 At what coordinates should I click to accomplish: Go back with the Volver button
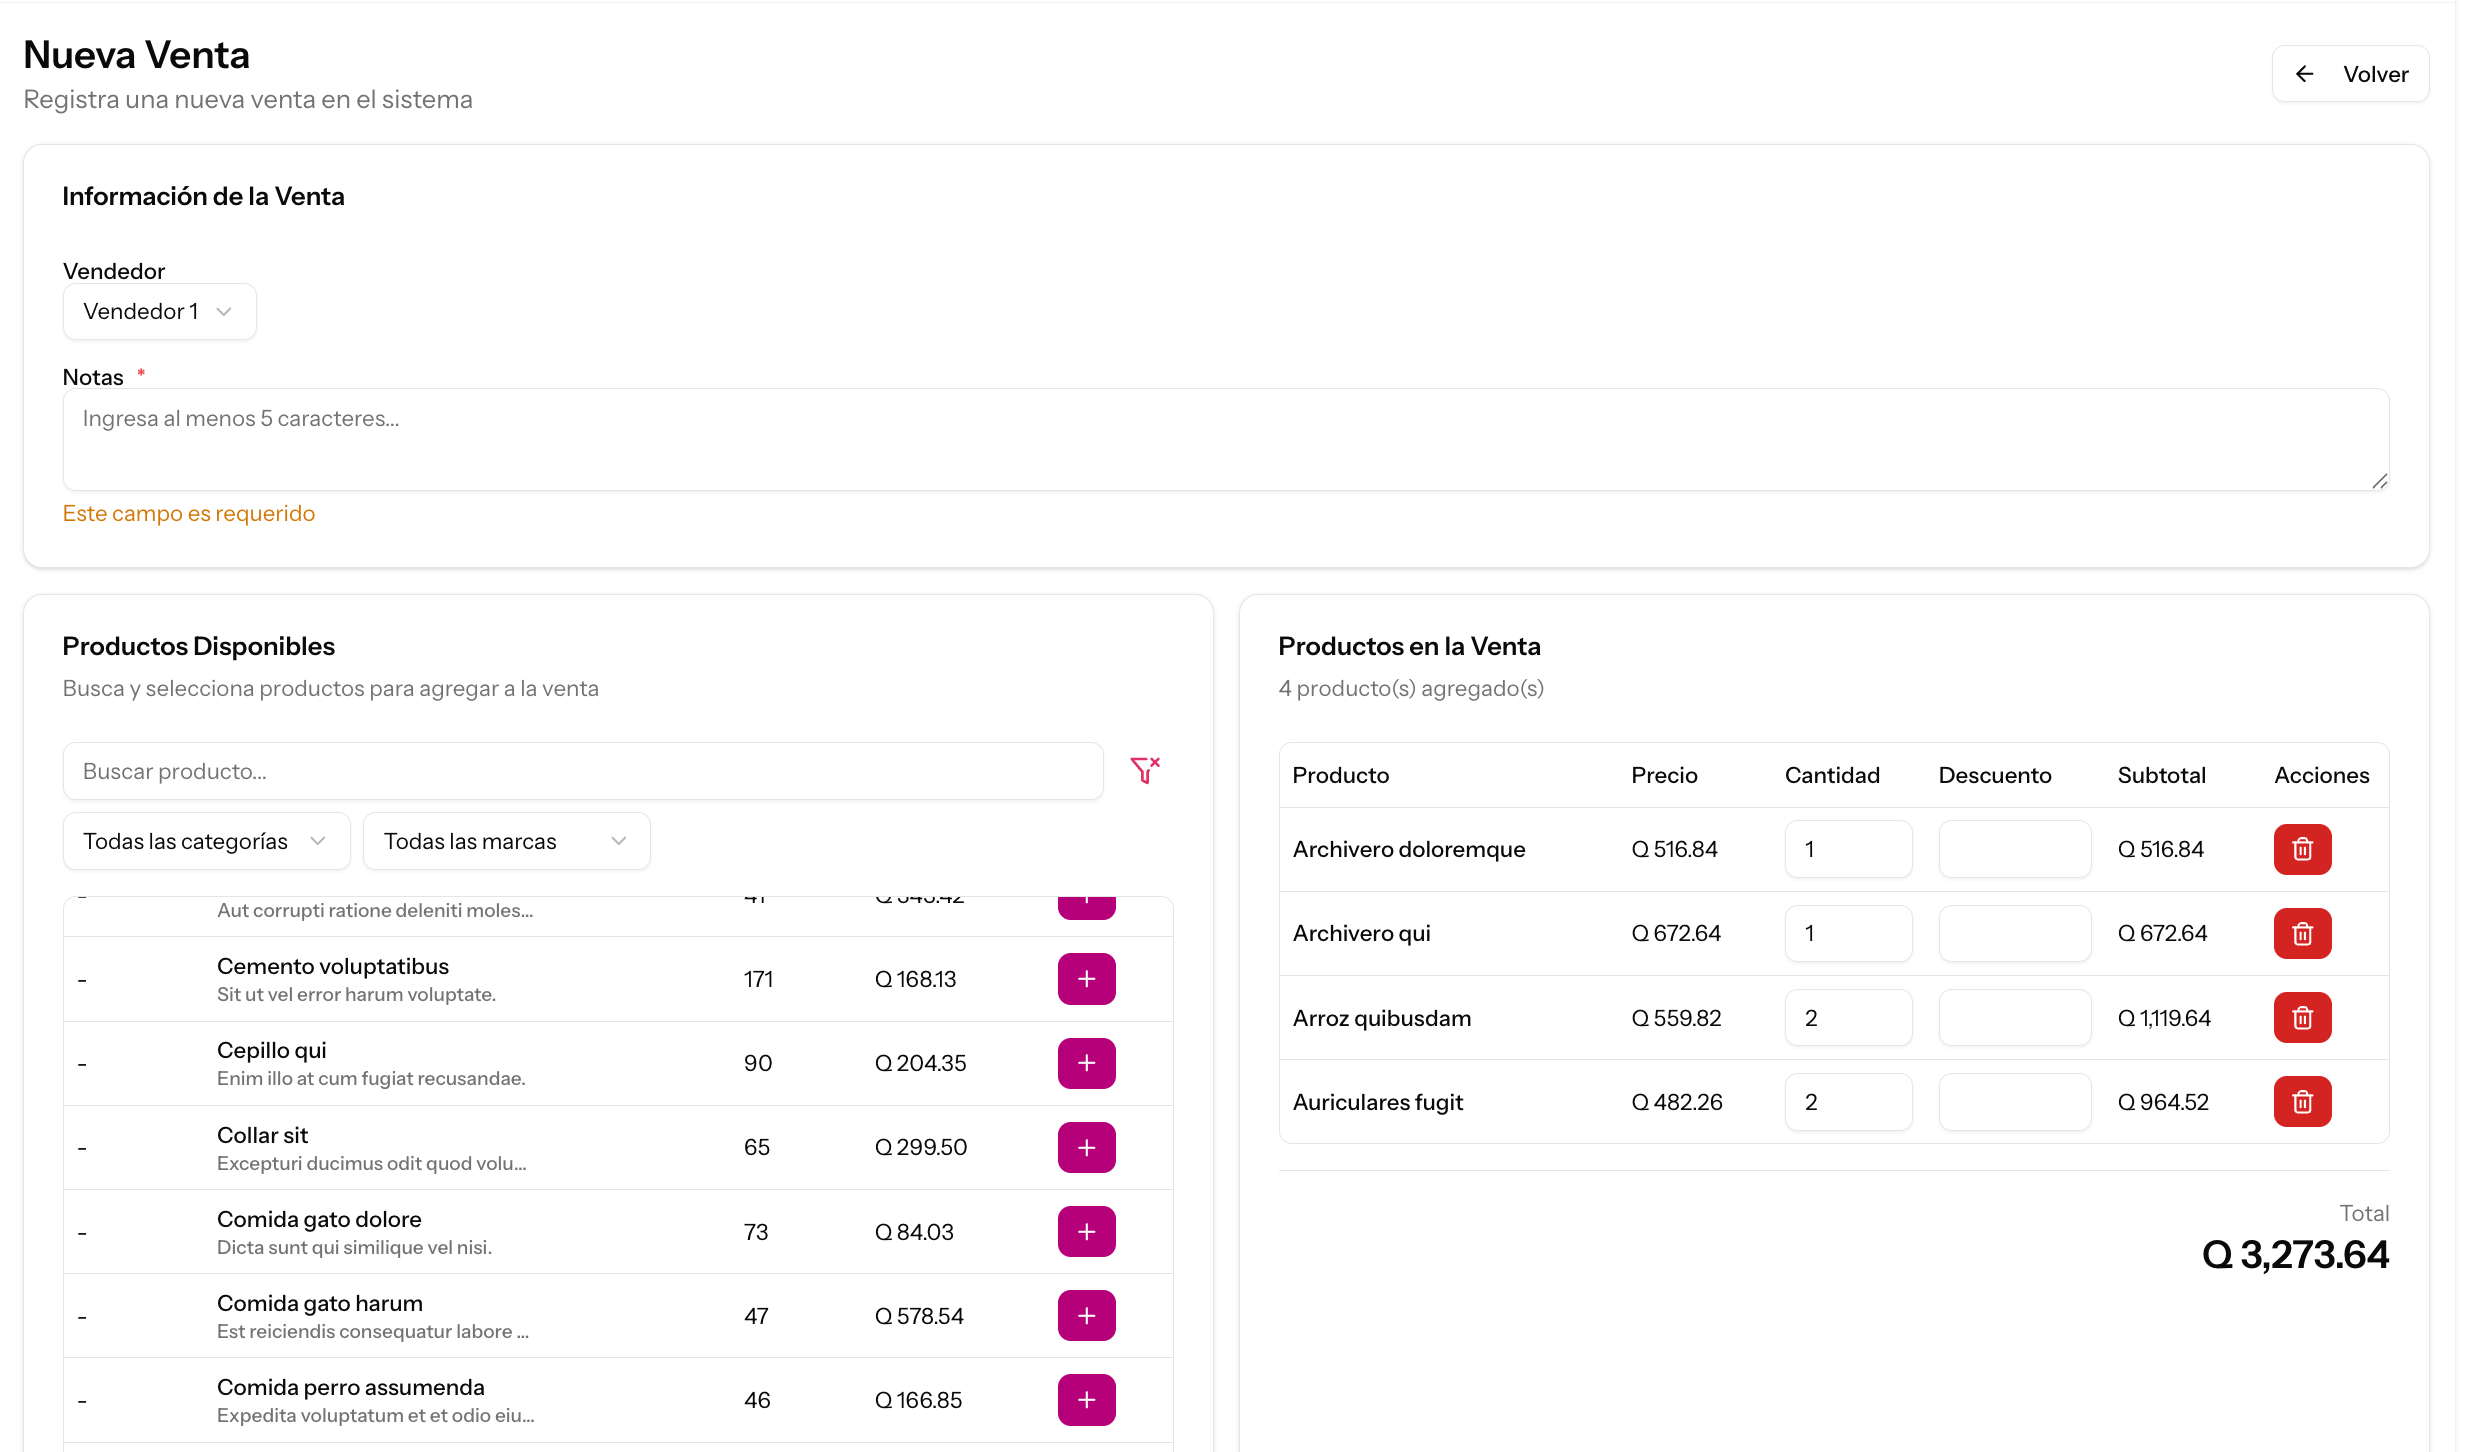pos(2350,74)
